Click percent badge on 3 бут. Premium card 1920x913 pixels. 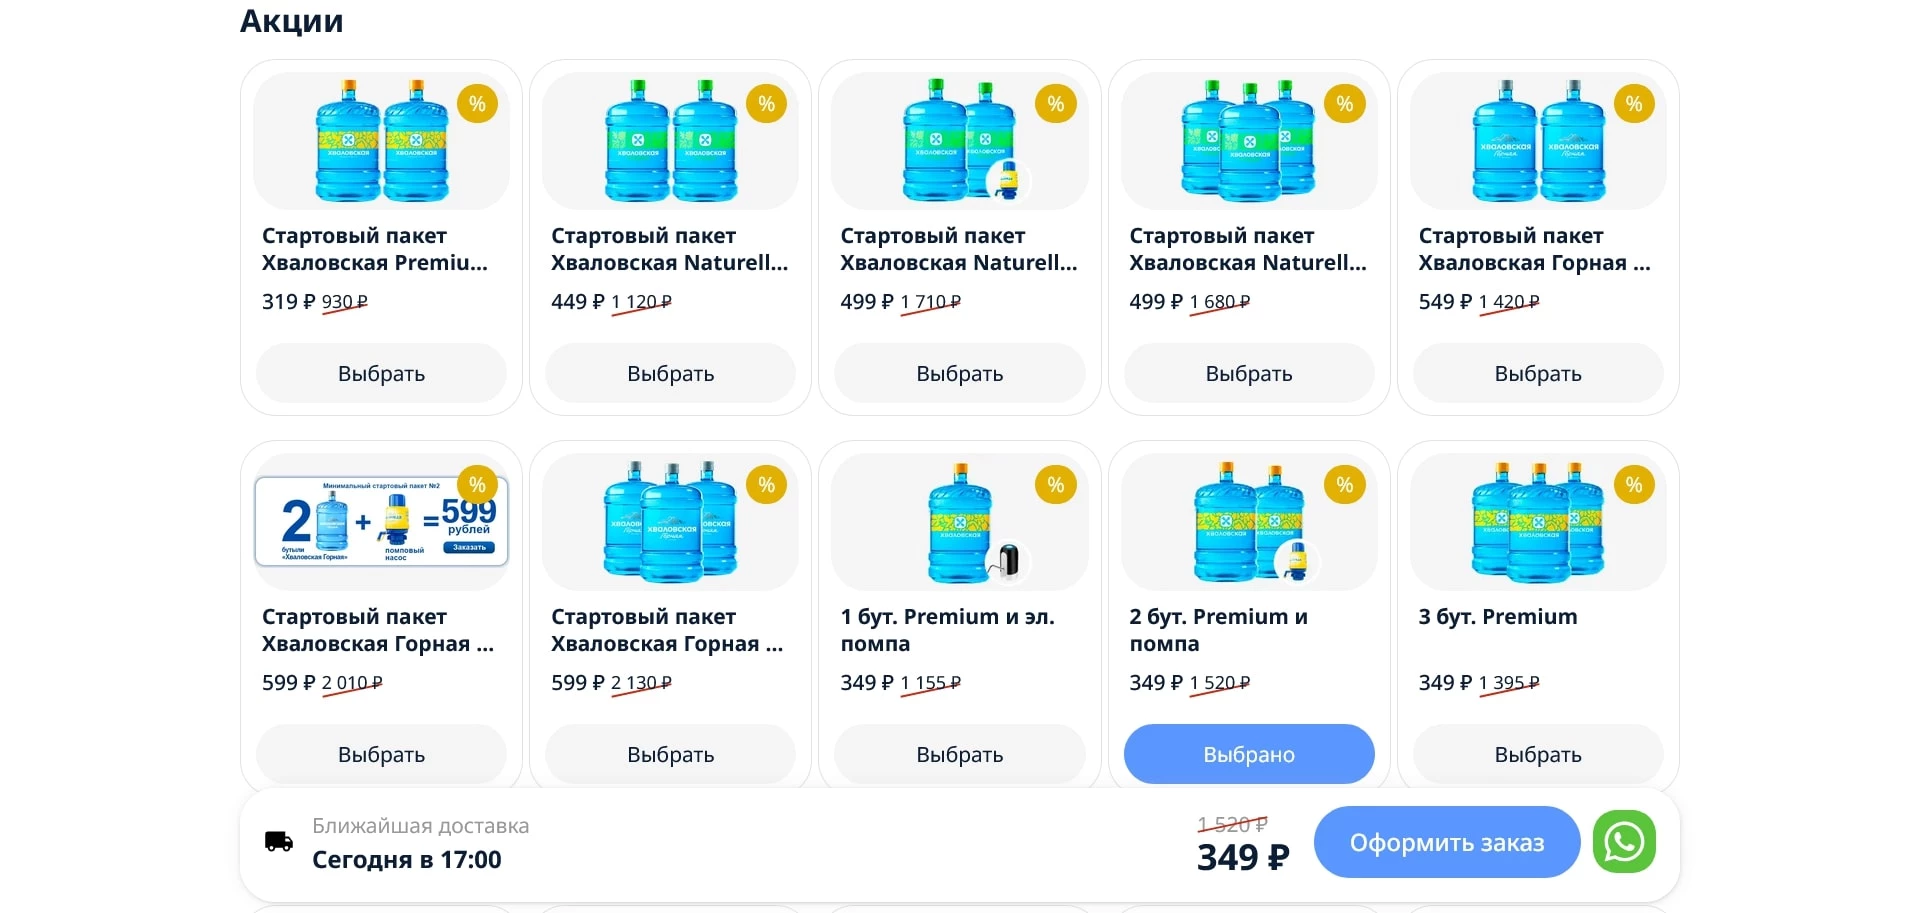[1634, 485]
